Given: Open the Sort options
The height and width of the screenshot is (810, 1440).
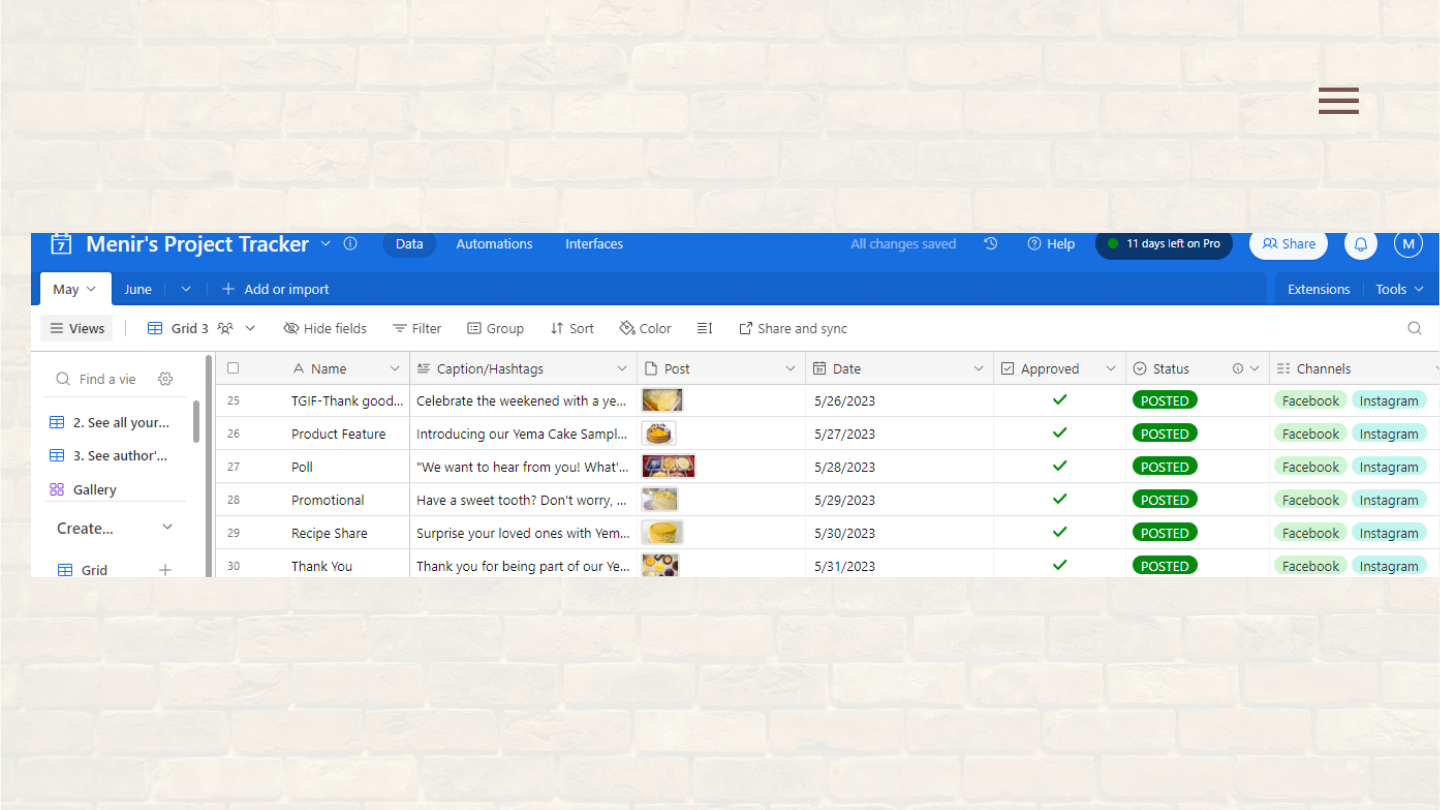Looking at the screenshot, I should (572, 328).
